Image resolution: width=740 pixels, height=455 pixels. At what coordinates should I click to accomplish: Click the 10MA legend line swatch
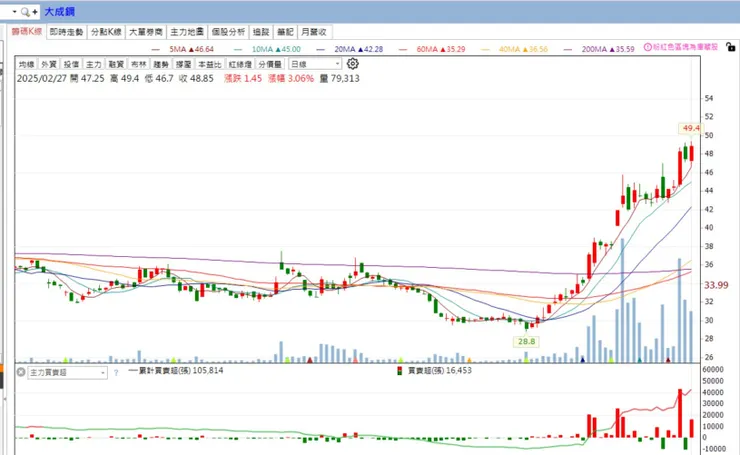tap(238, 49)
